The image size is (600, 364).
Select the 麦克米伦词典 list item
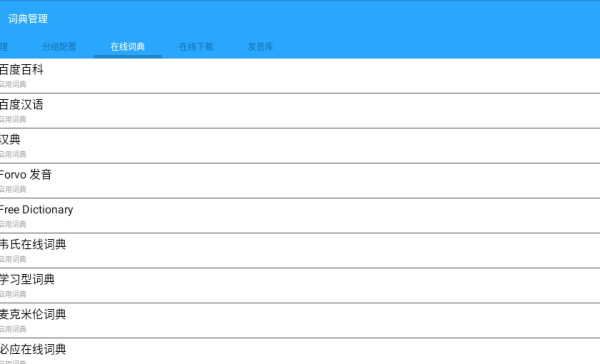[x=300, y=320]
